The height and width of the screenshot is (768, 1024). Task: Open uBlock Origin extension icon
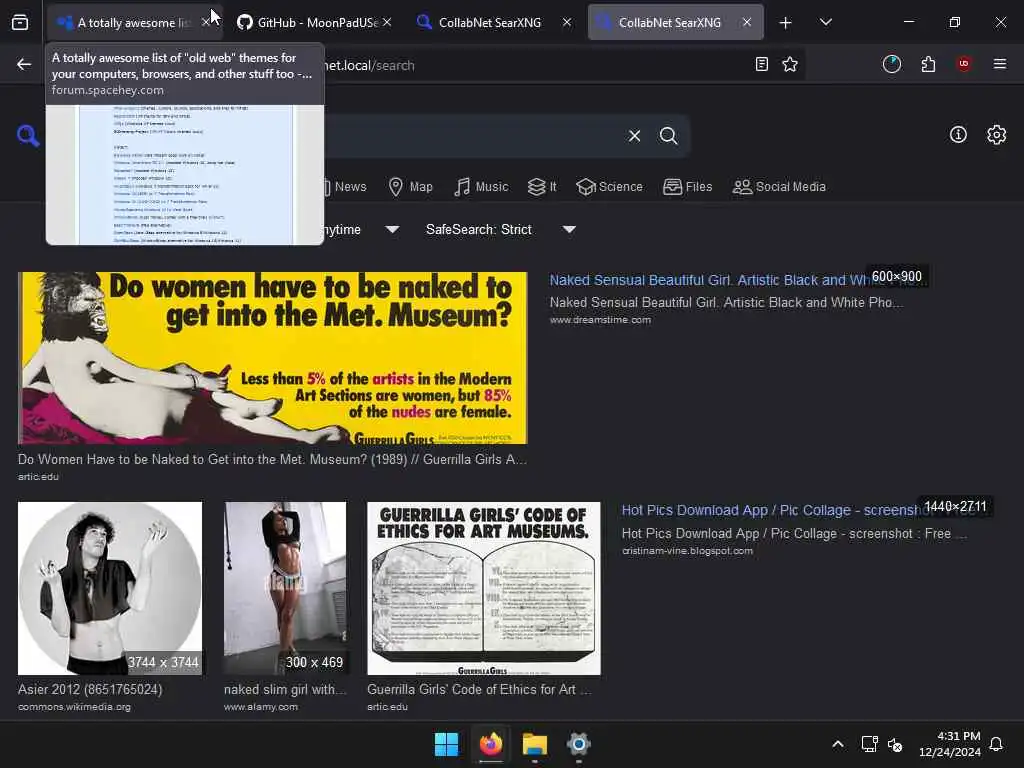click(x=963, y=64)
